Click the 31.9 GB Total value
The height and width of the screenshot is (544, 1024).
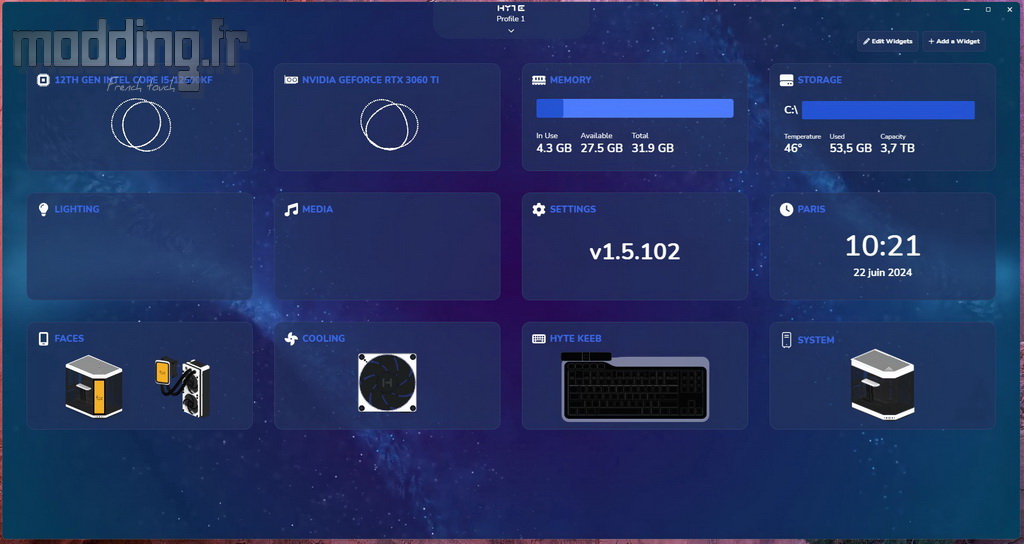(652, 148)
